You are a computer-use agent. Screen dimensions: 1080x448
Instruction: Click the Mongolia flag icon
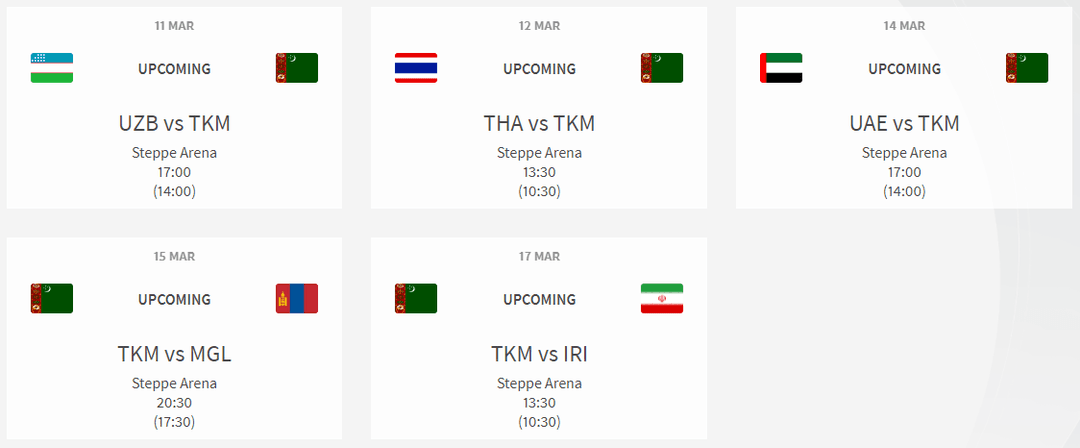297,298
